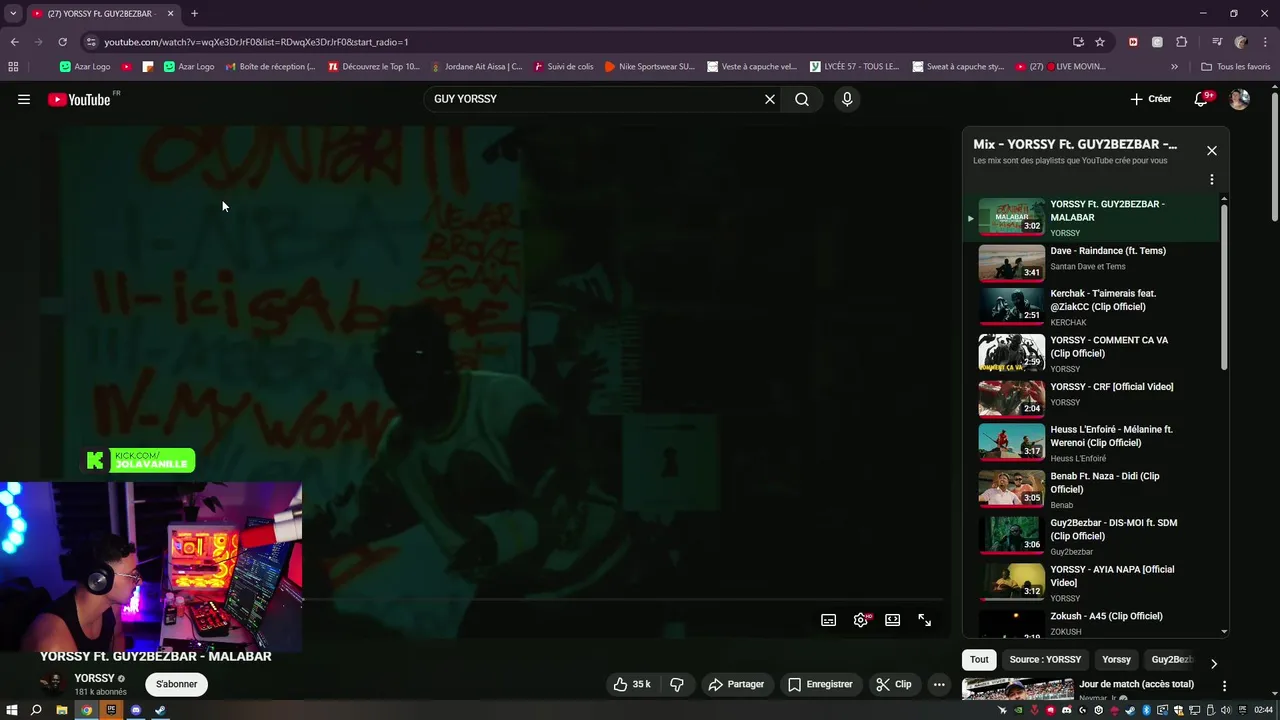Show more filter chips with the right chevron
The image size is (1280, 720).
coord(1214,663)
